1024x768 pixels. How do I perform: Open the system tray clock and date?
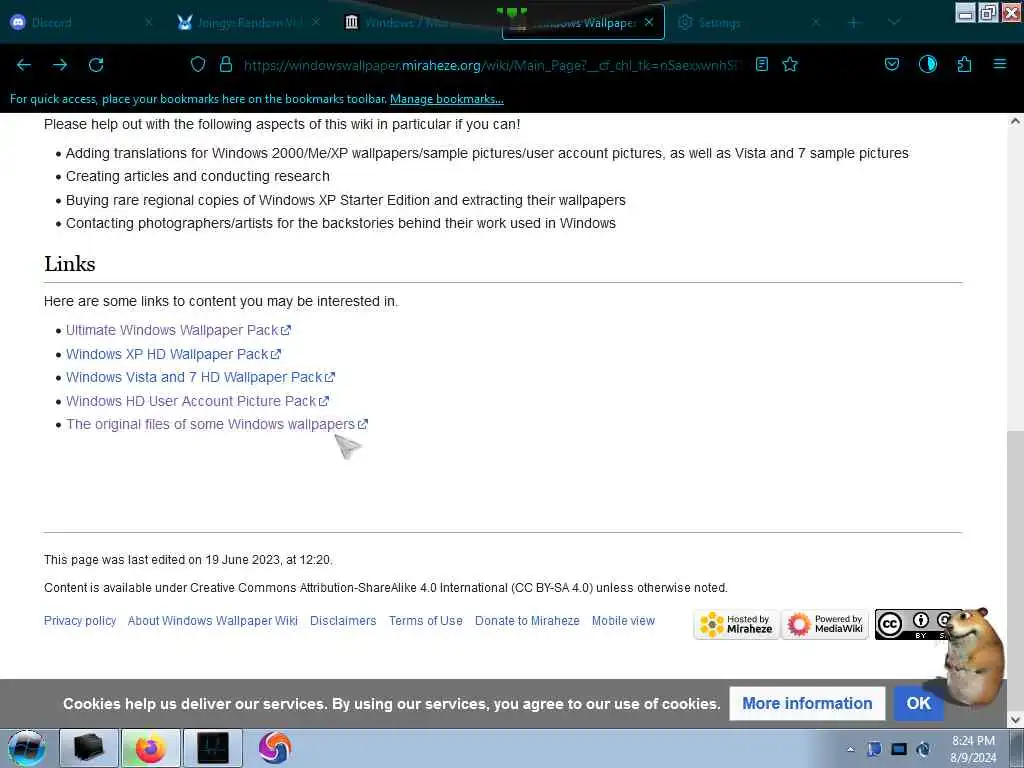(973, 749)
